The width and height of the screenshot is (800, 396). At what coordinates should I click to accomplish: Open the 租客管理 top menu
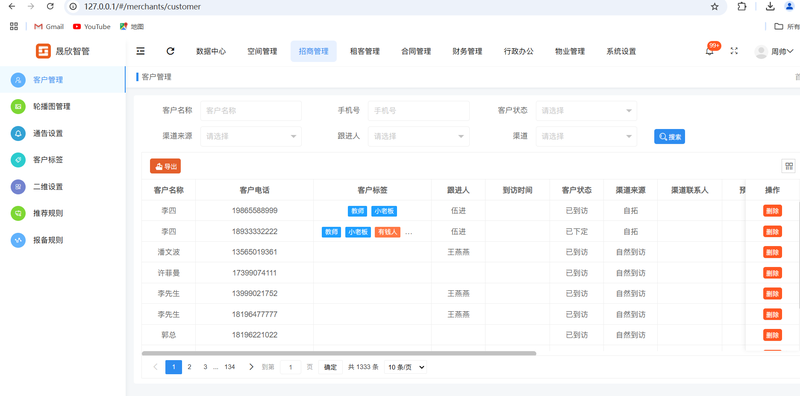(365, 51)
